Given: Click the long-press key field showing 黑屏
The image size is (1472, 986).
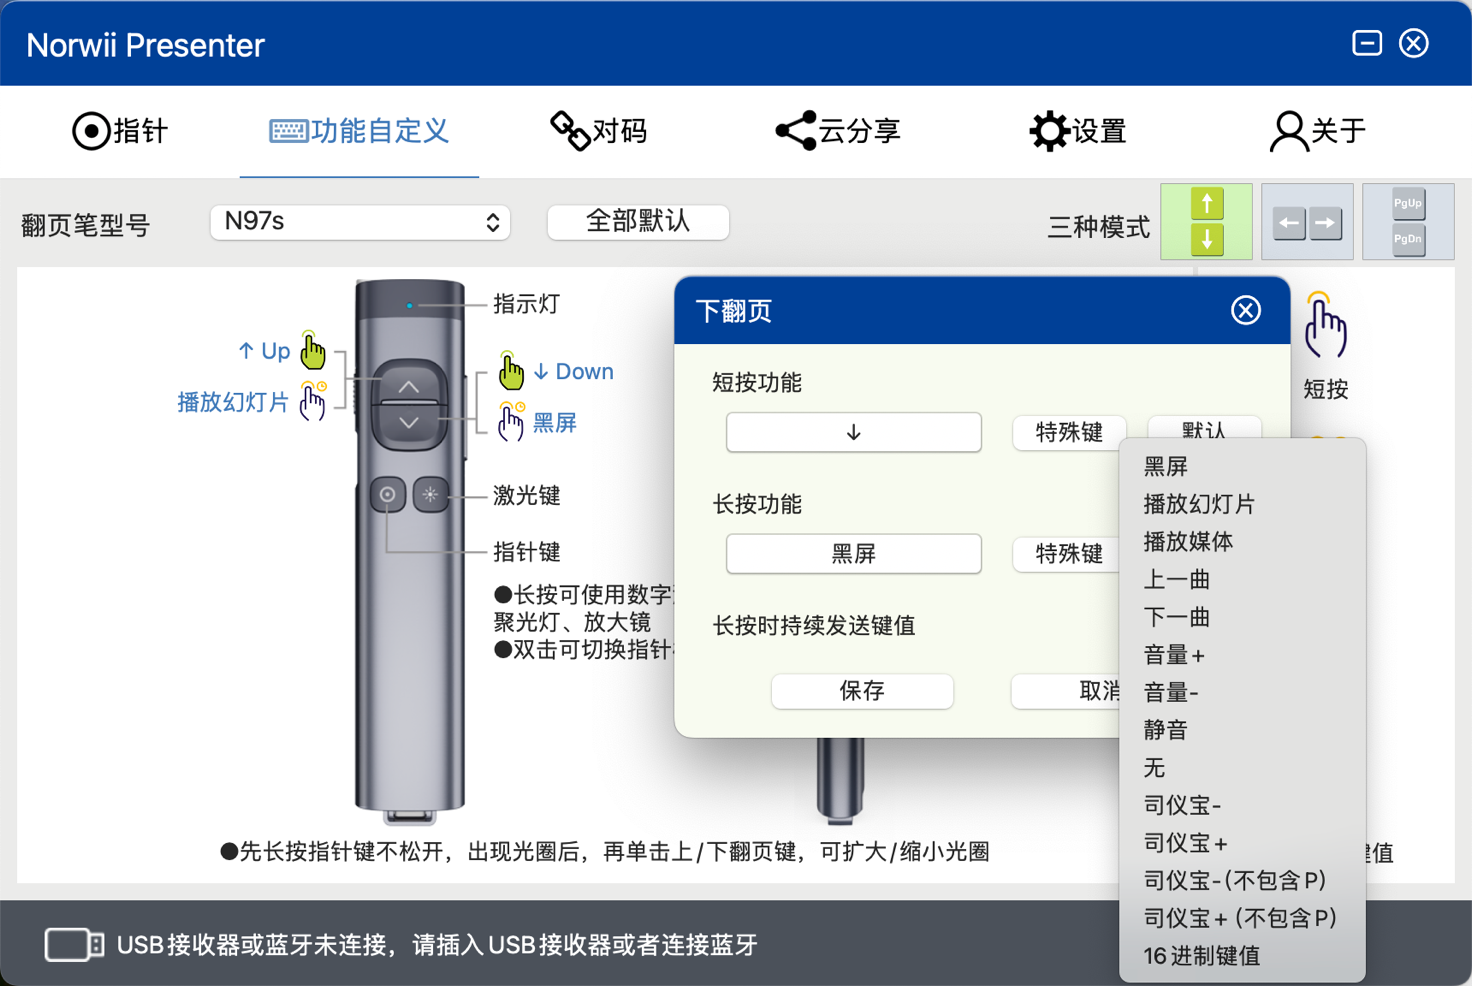Looking at the screenshot, I should tap(853, 553).
